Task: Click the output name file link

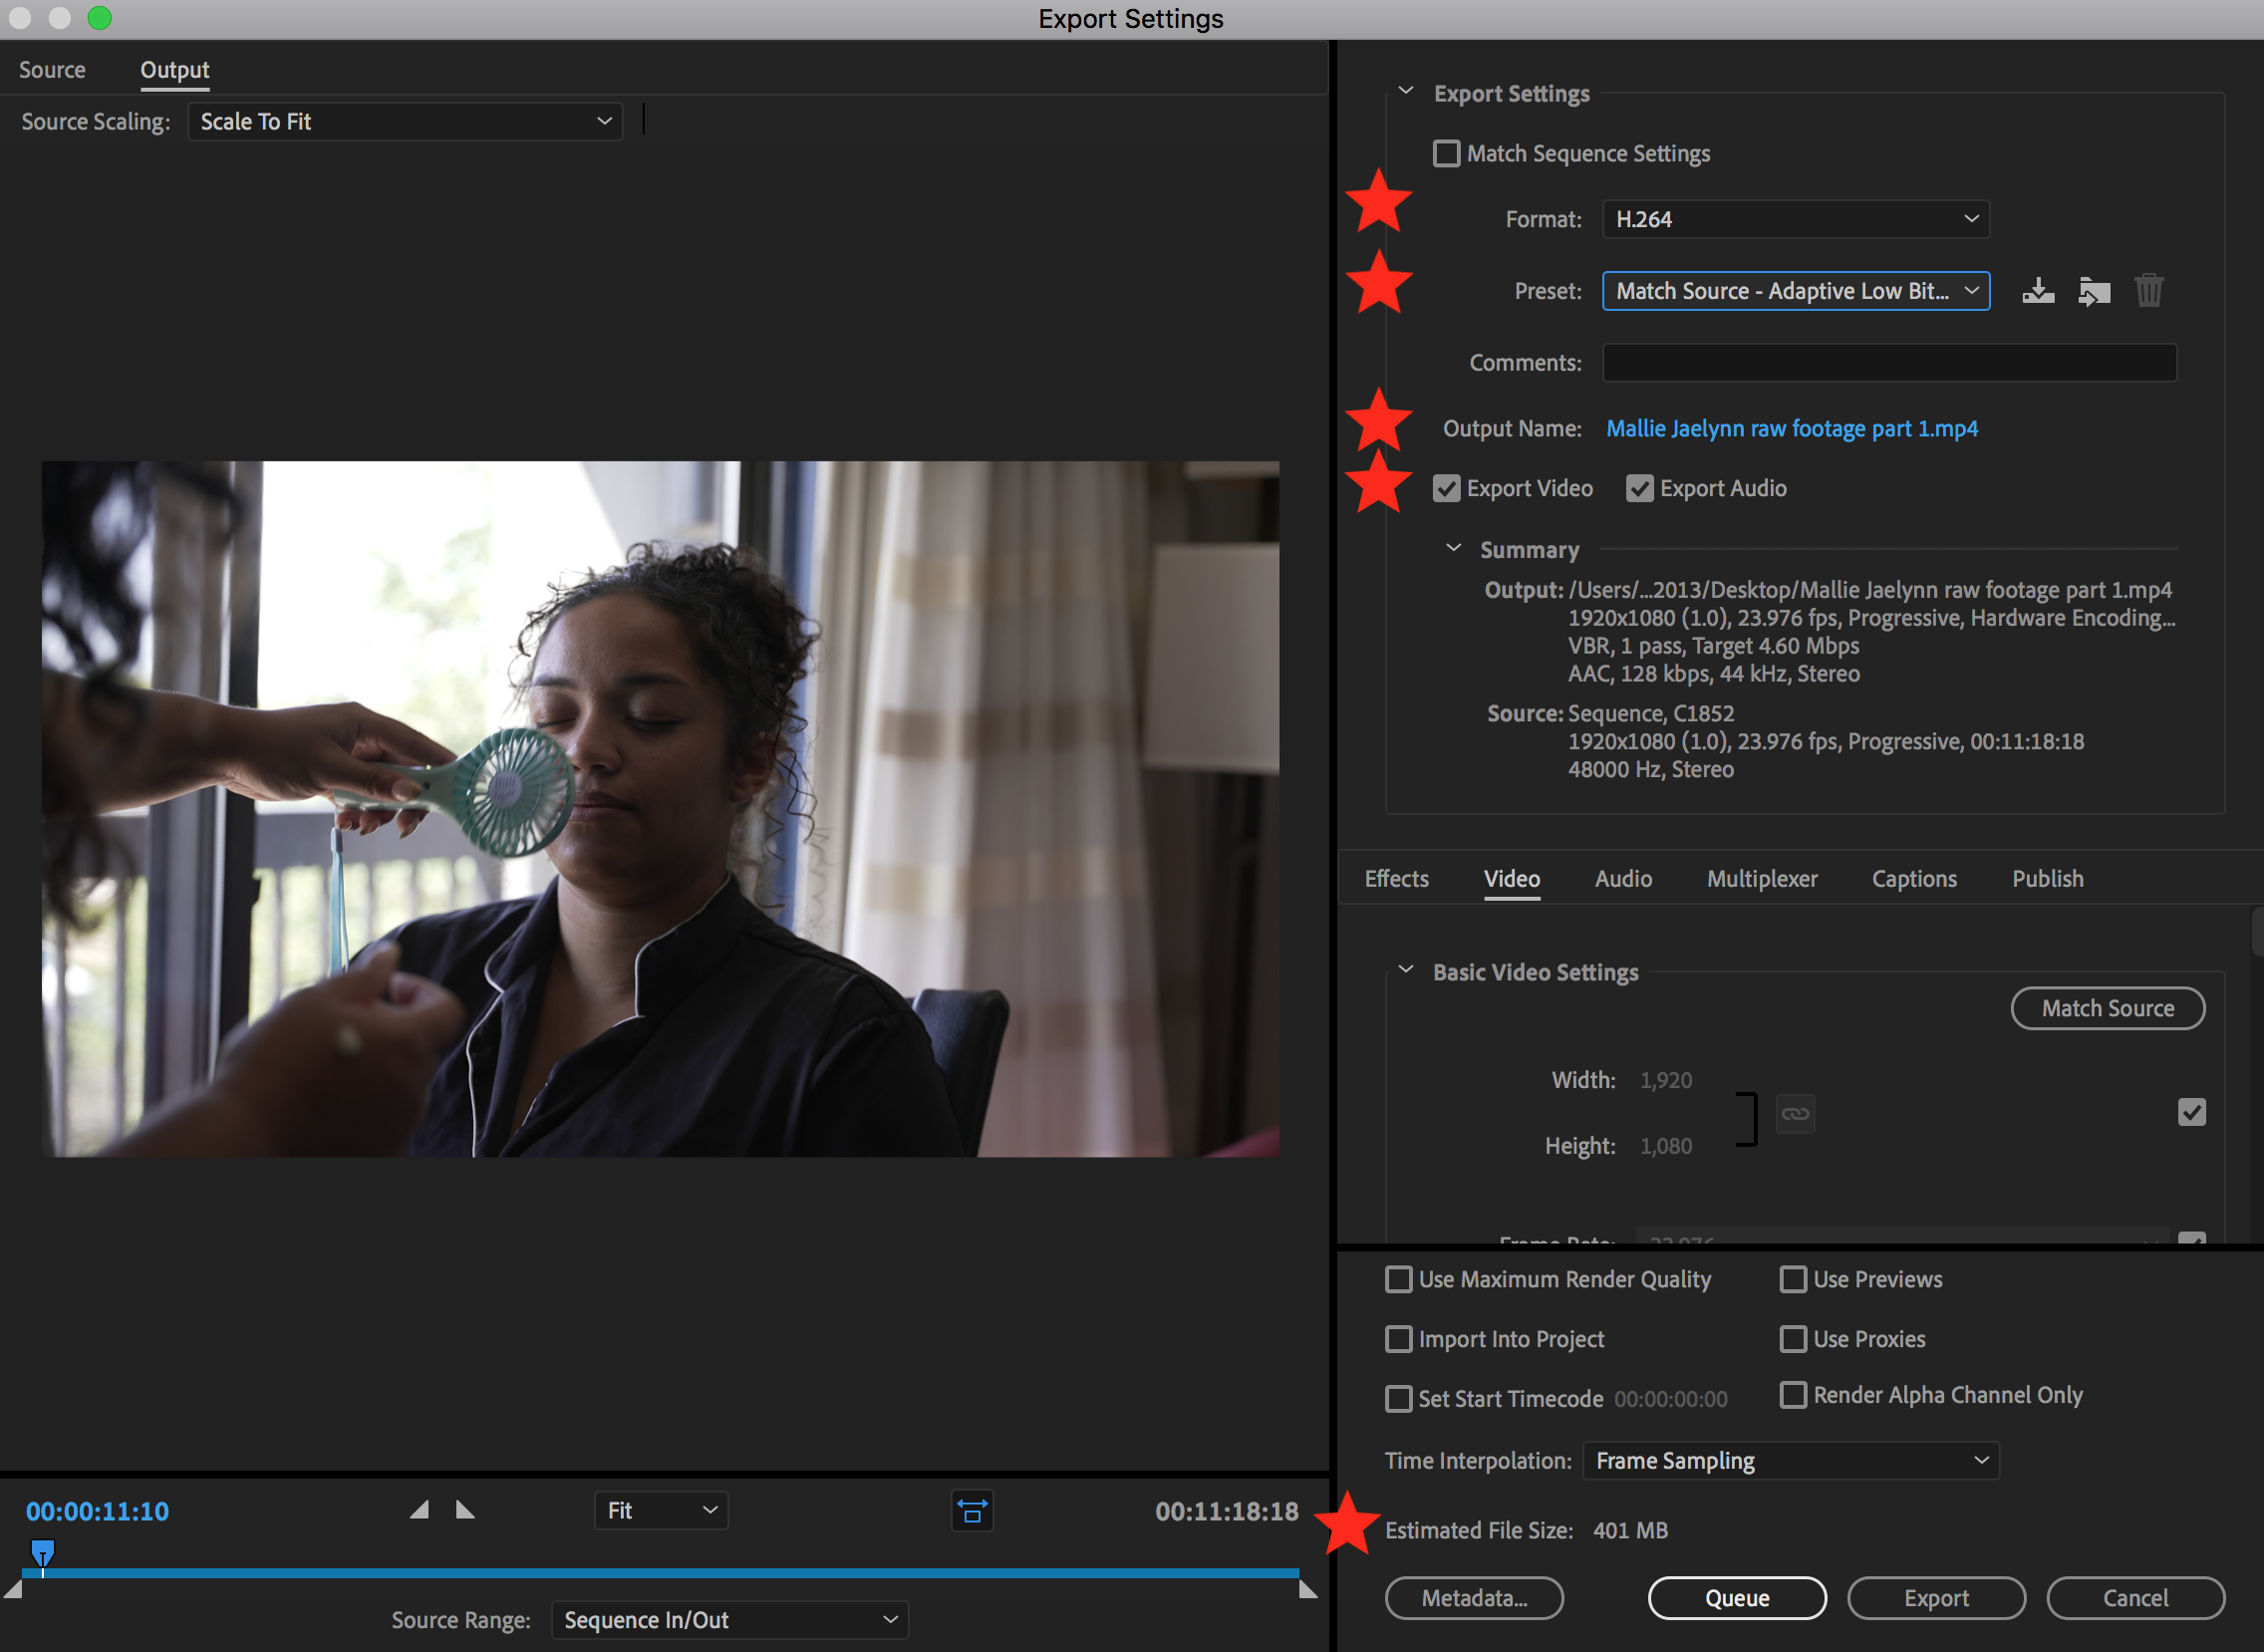Action: pyautogui.click(x=1791, y=428)
